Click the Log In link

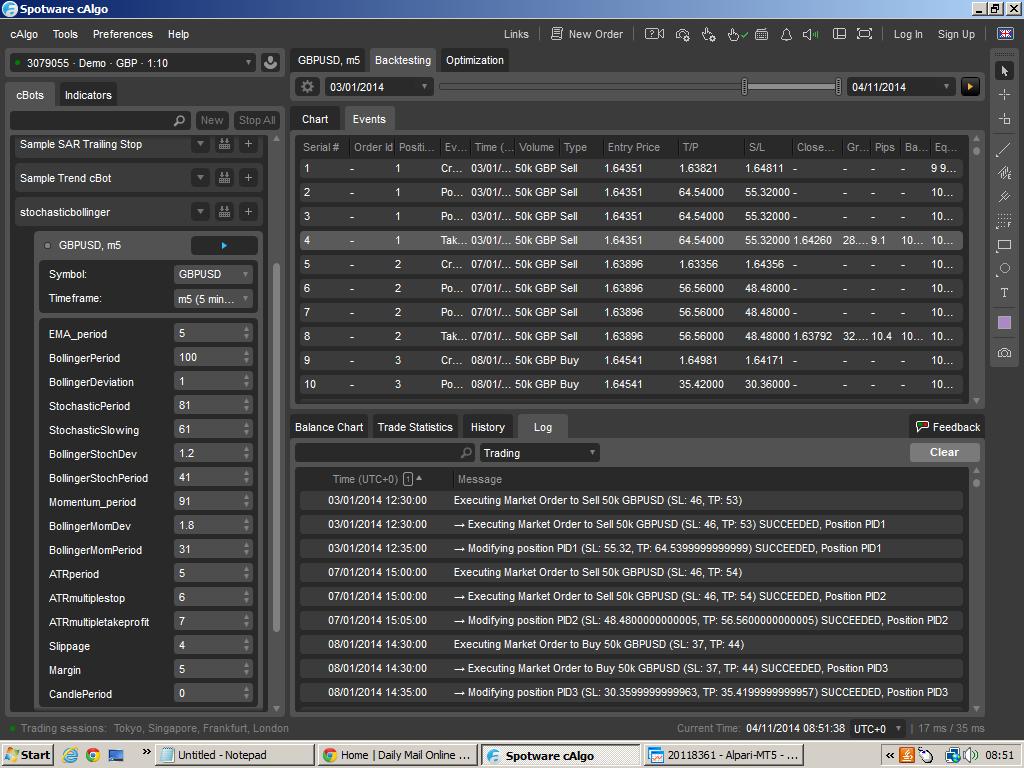(908, 34)
